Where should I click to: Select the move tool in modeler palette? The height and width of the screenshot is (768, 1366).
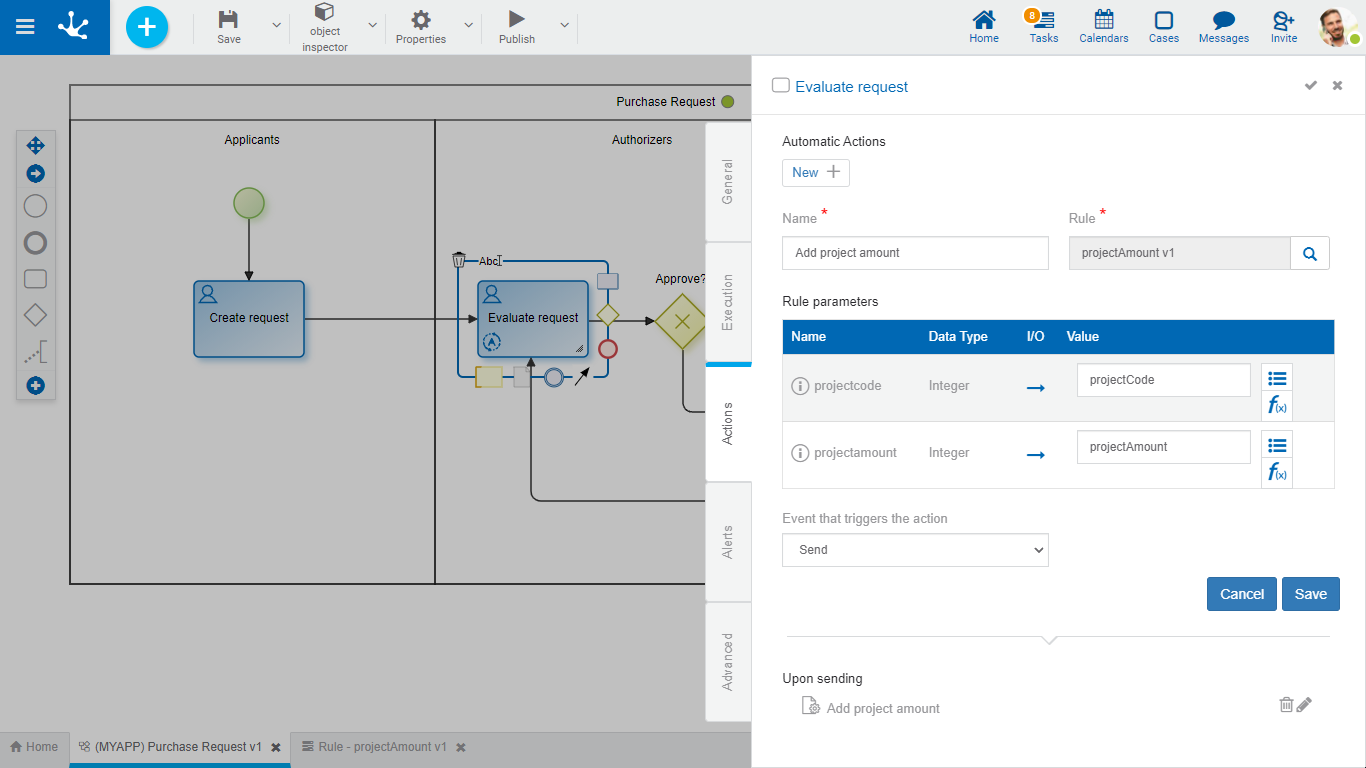pos(35,145)
